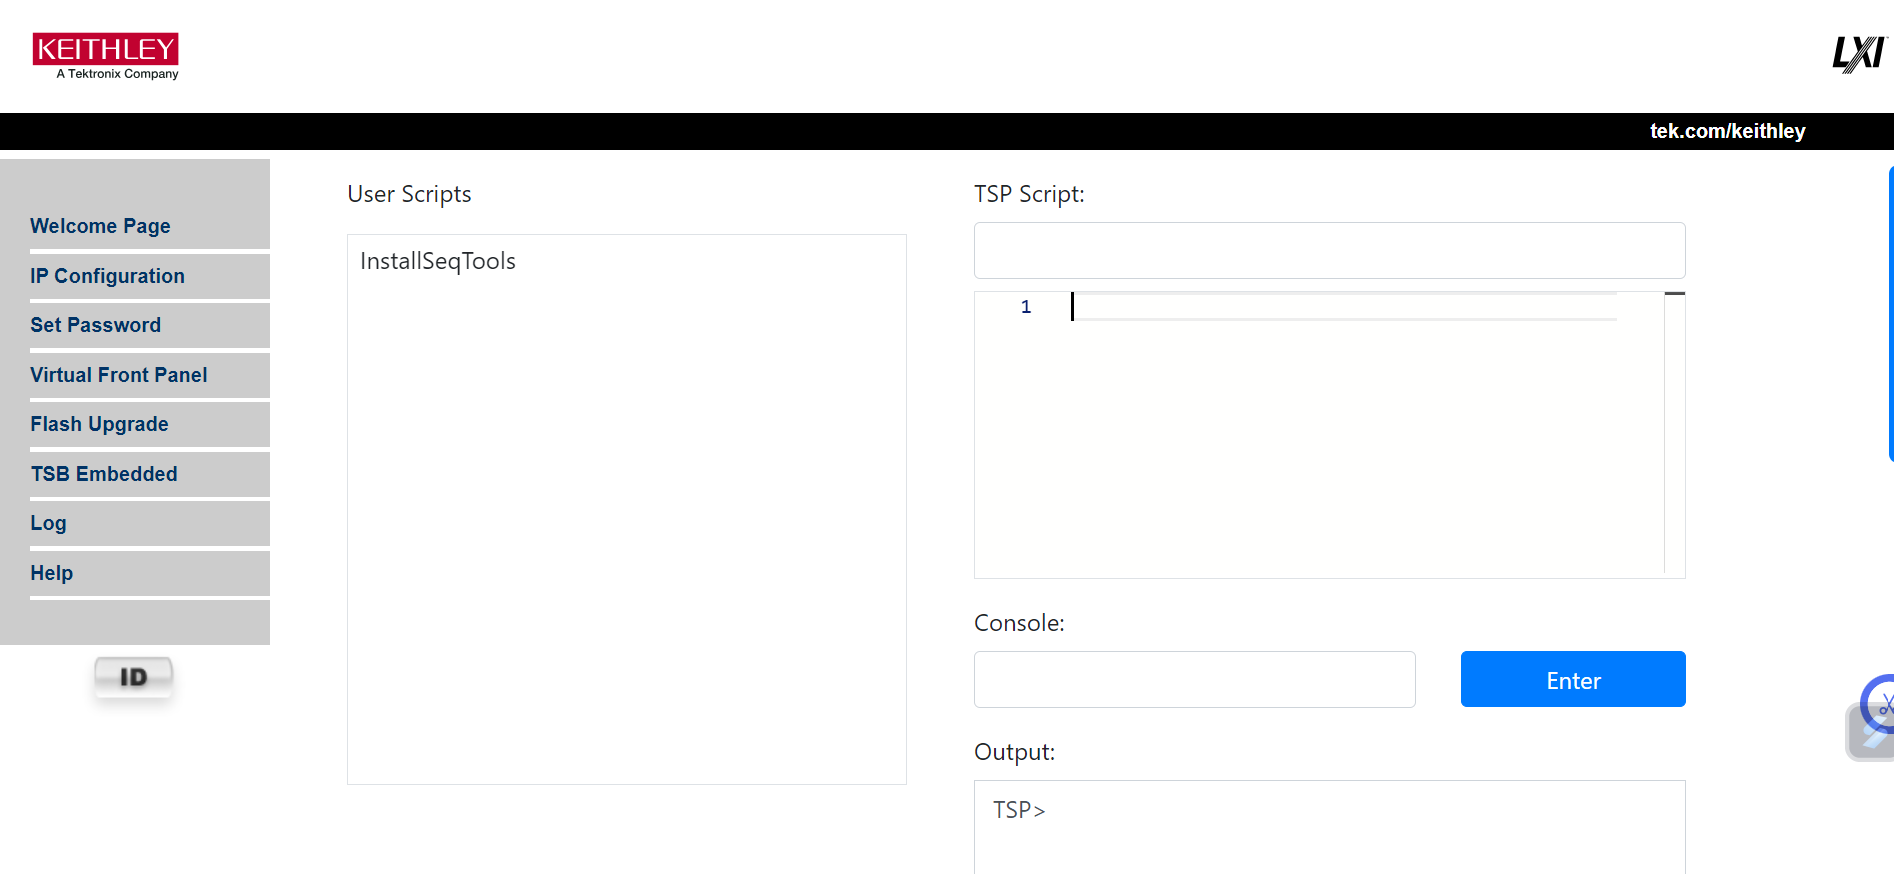Click the TSP Script name field
1894x874 pixels.
pos(1329,250)
